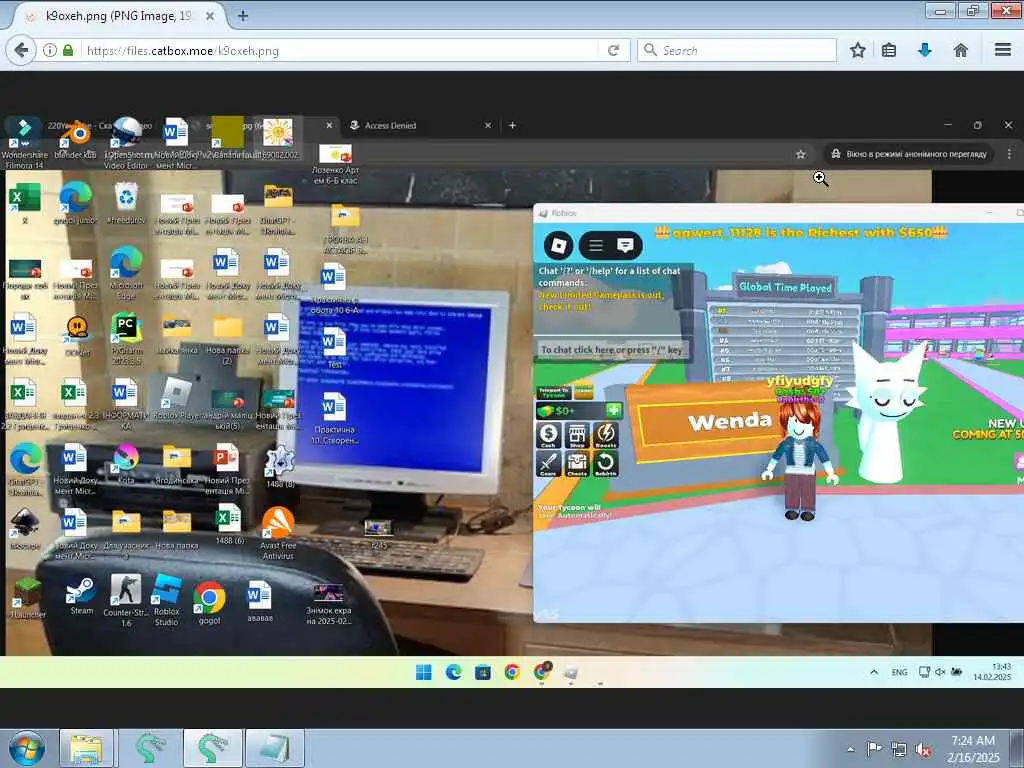Viewport: 1024px width, 768px height.
Task: Add new tab in the incognito Chrome window
Action: [513, 125]
